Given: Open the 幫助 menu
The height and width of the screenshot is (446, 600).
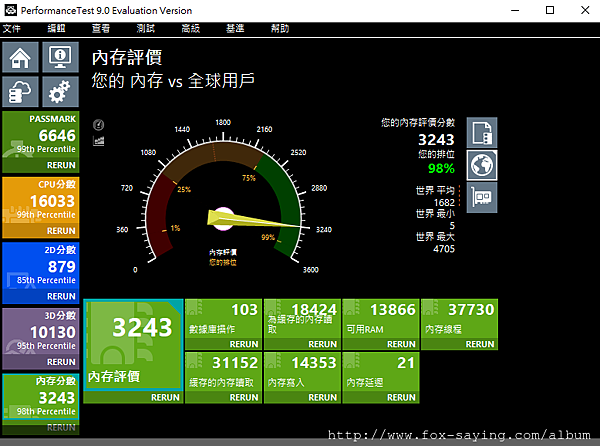Looking at the screenshot, I should [280, 29].
